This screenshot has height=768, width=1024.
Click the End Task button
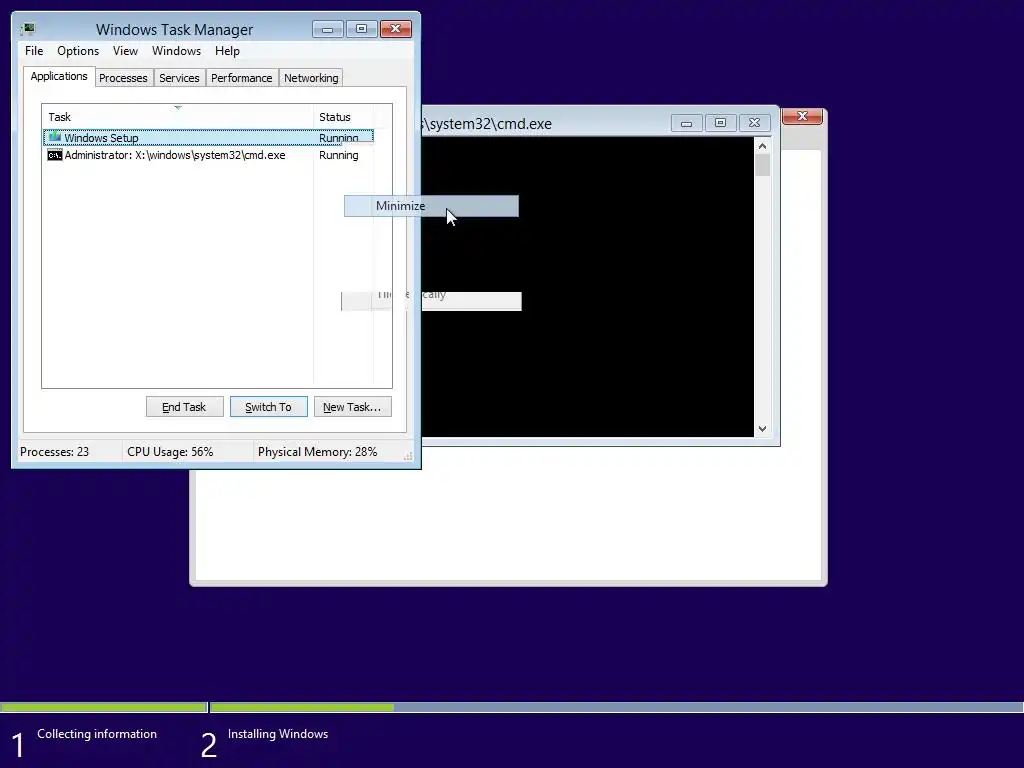(184, 407)
